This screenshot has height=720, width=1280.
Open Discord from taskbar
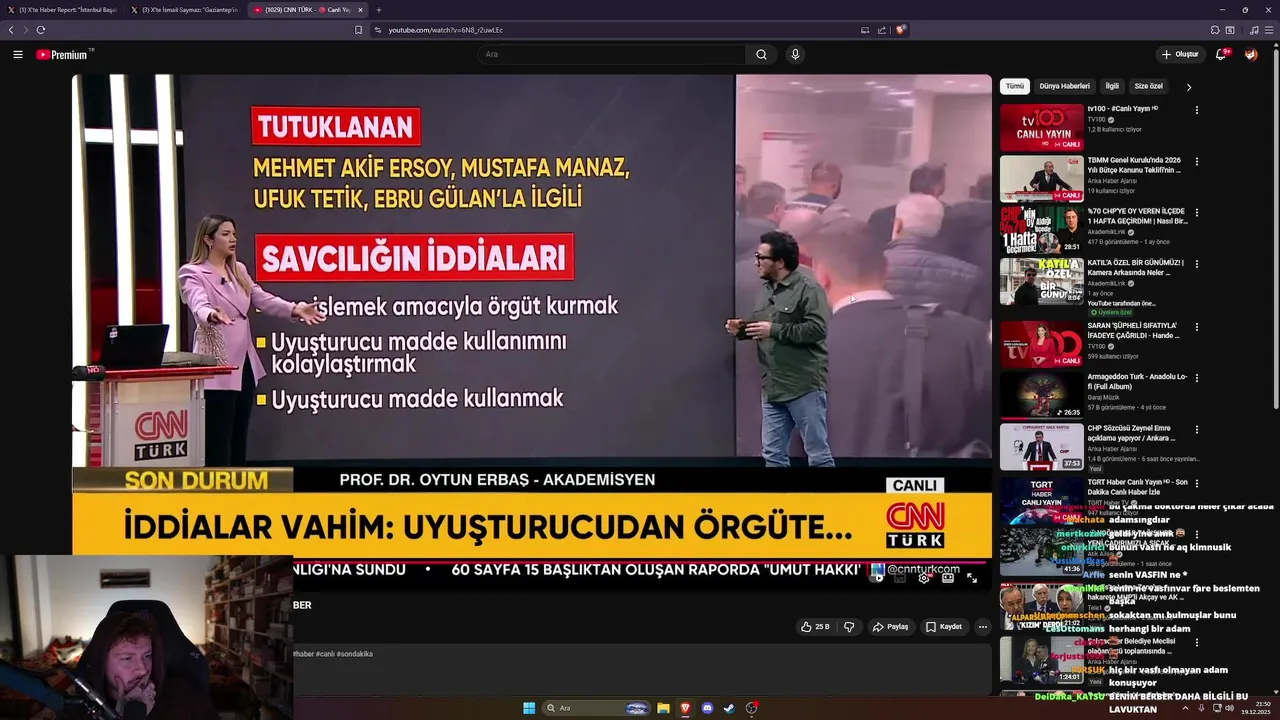(x=707, y=708)
